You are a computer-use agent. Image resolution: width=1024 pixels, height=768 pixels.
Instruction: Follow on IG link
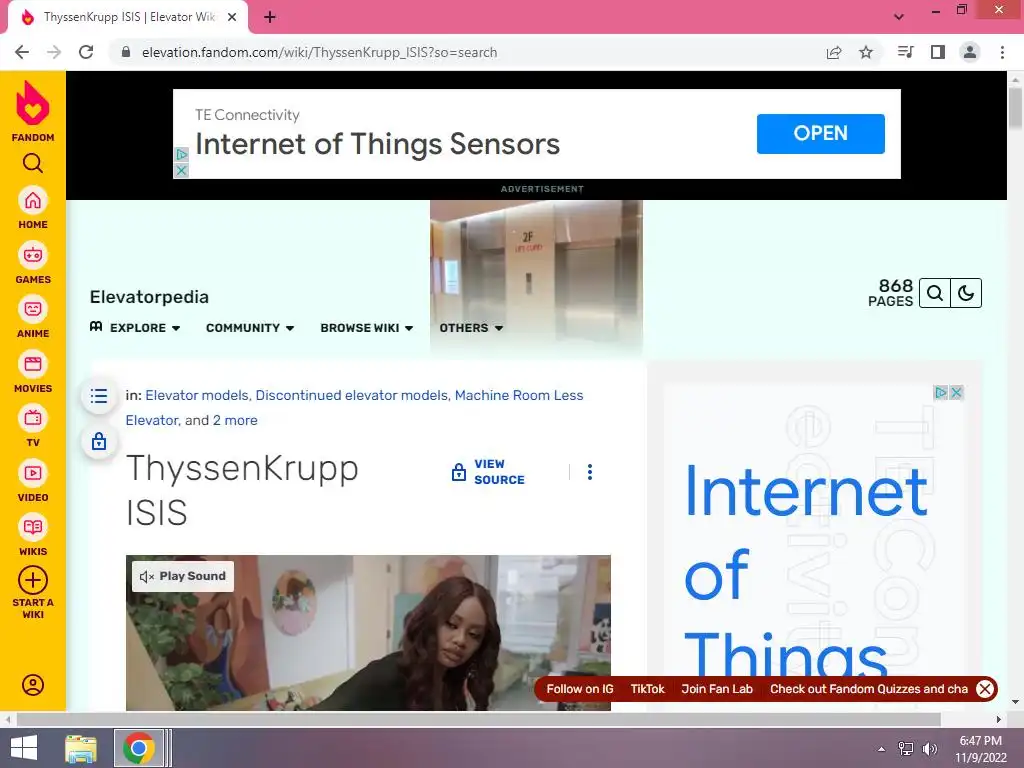point(580,689)
